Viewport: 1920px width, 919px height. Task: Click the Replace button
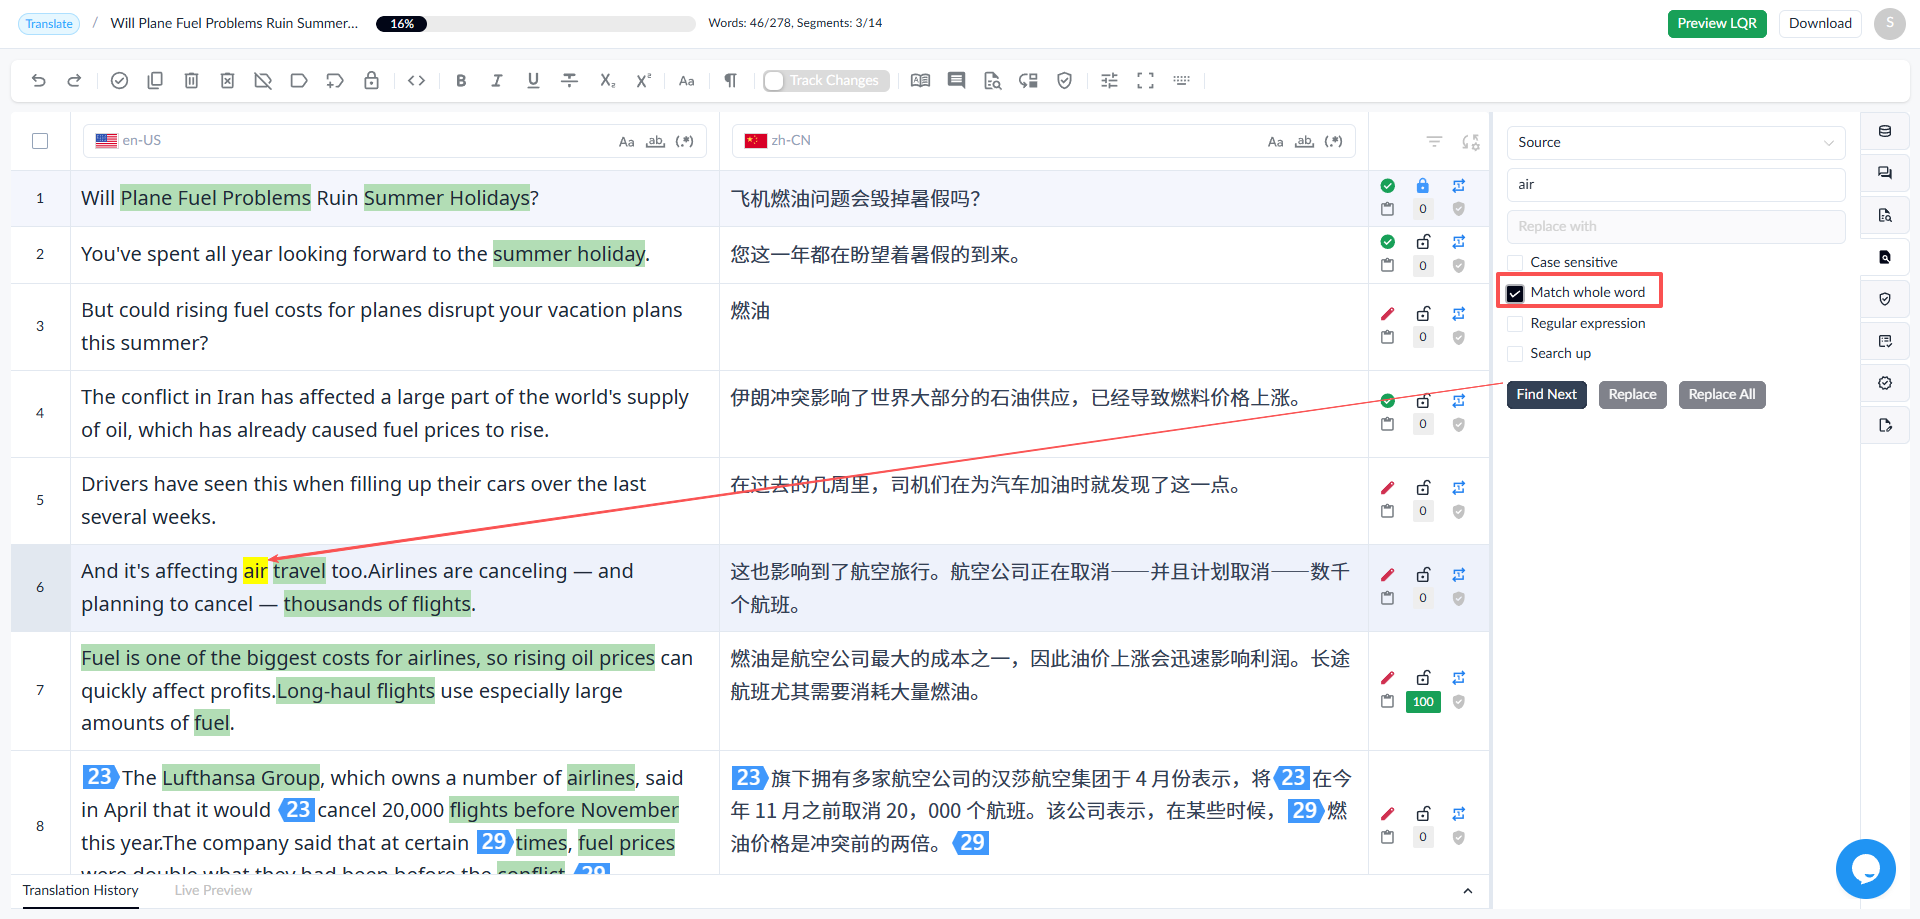1632,395
